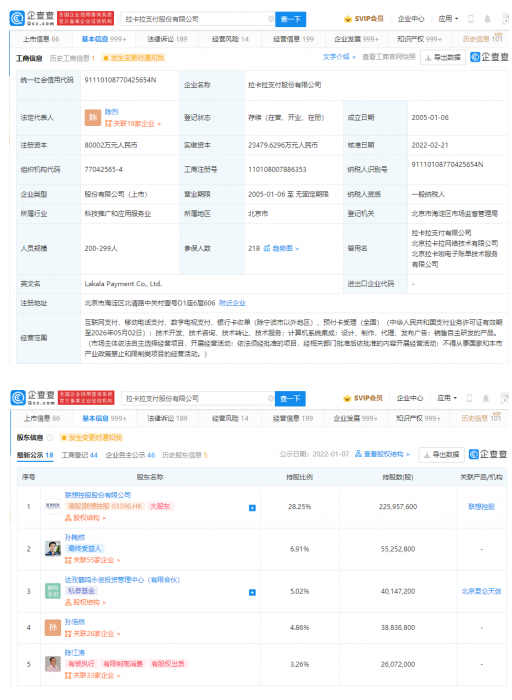Click the 鹤鸣永创 green logo icon
The width and height of the screenshot is (512, 700).
tap(53, 591)
